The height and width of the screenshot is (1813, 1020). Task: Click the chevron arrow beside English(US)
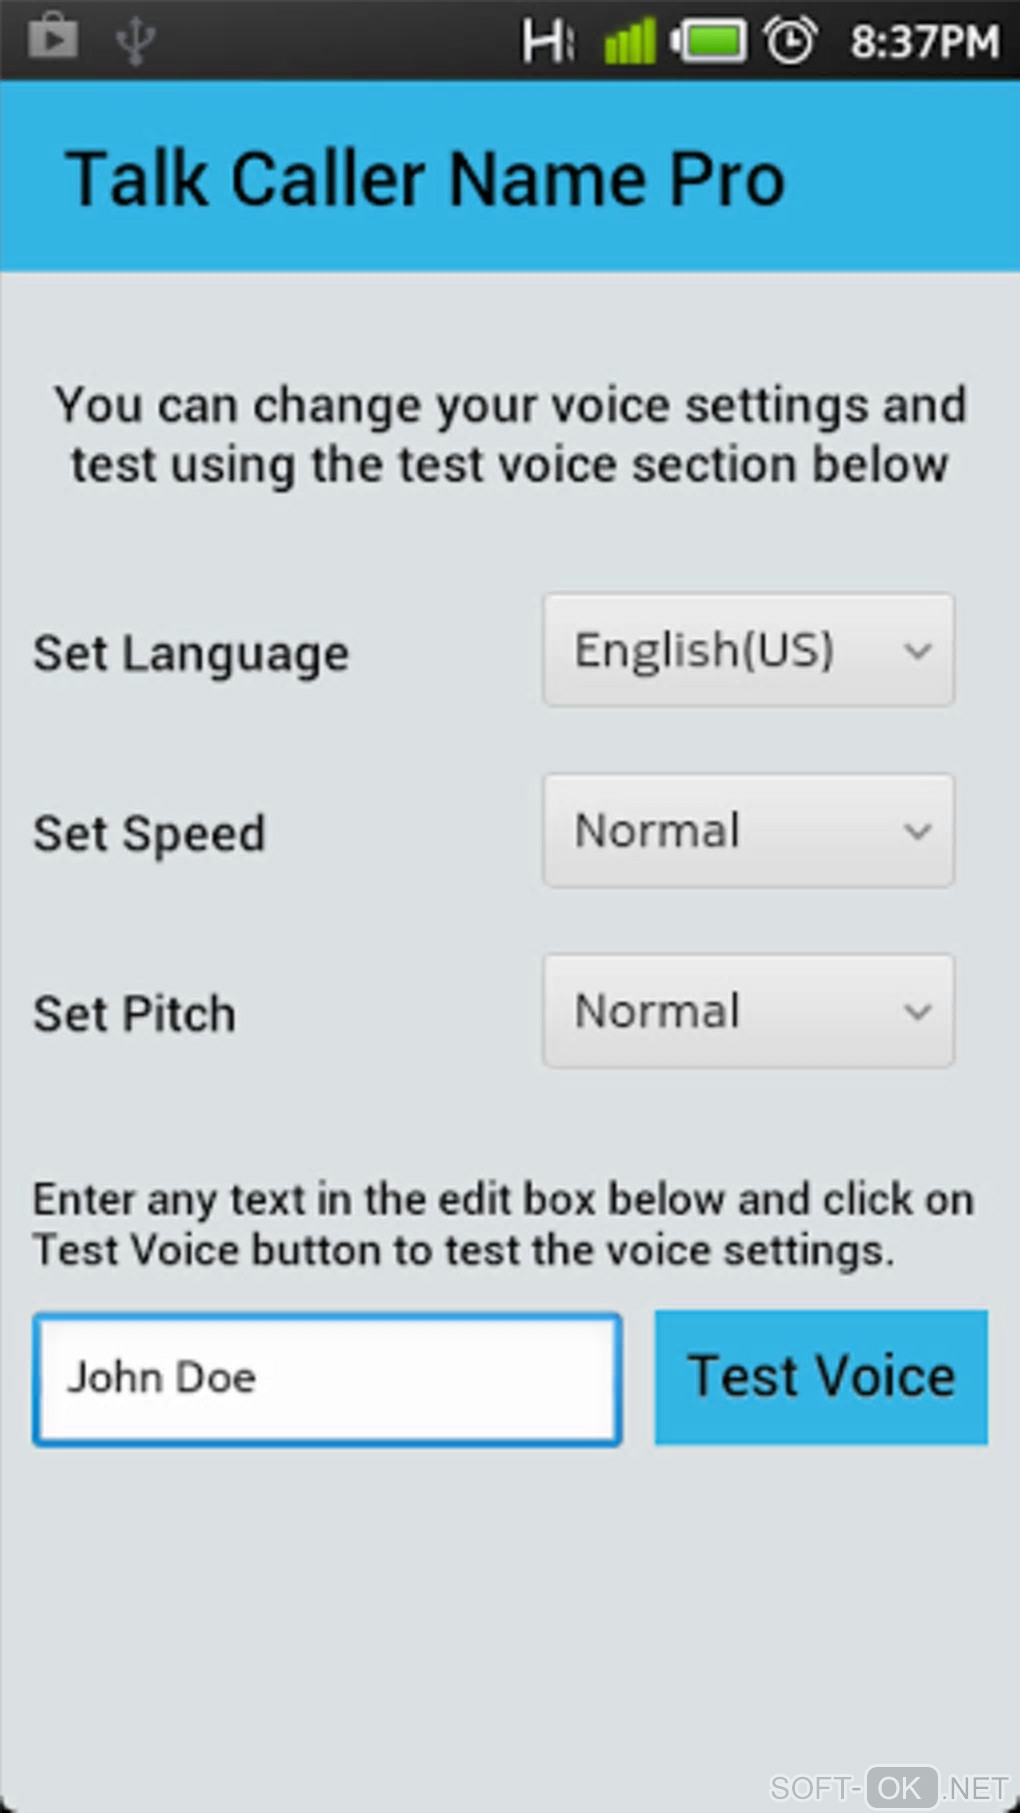tap(917, 652)
